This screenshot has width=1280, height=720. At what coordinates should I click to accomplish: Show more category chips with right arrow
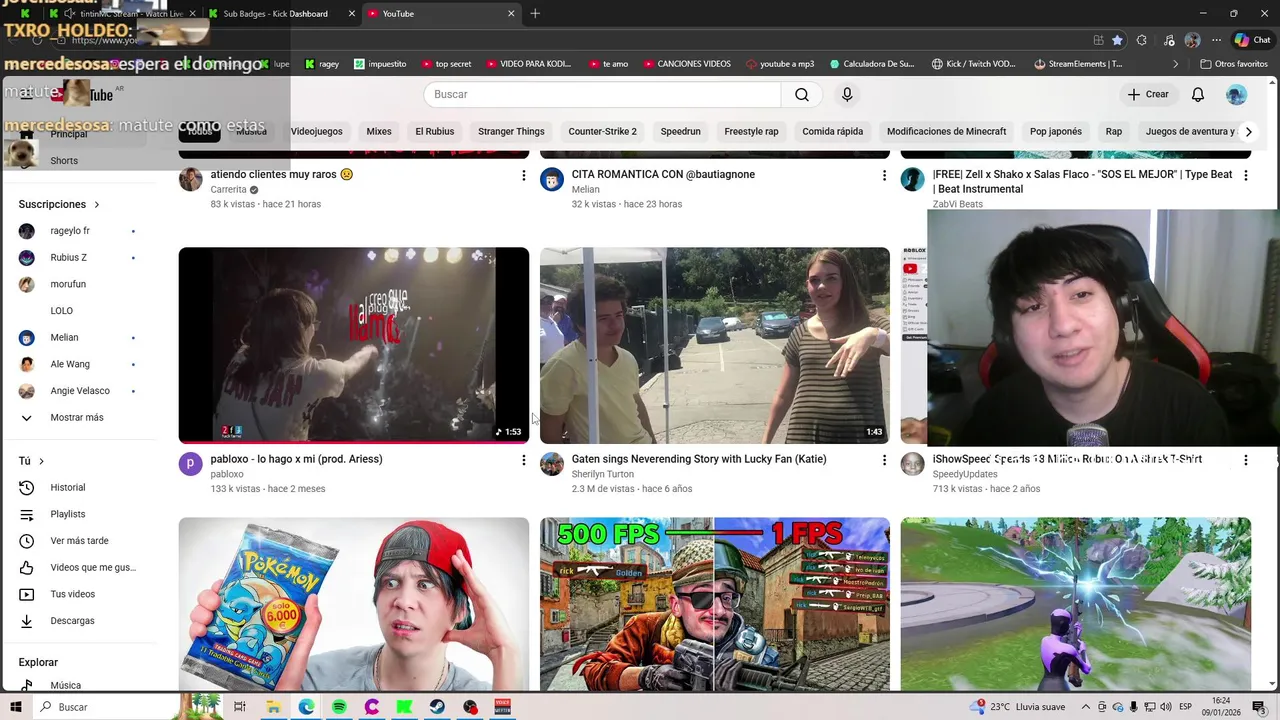(x=1248, y=132)
